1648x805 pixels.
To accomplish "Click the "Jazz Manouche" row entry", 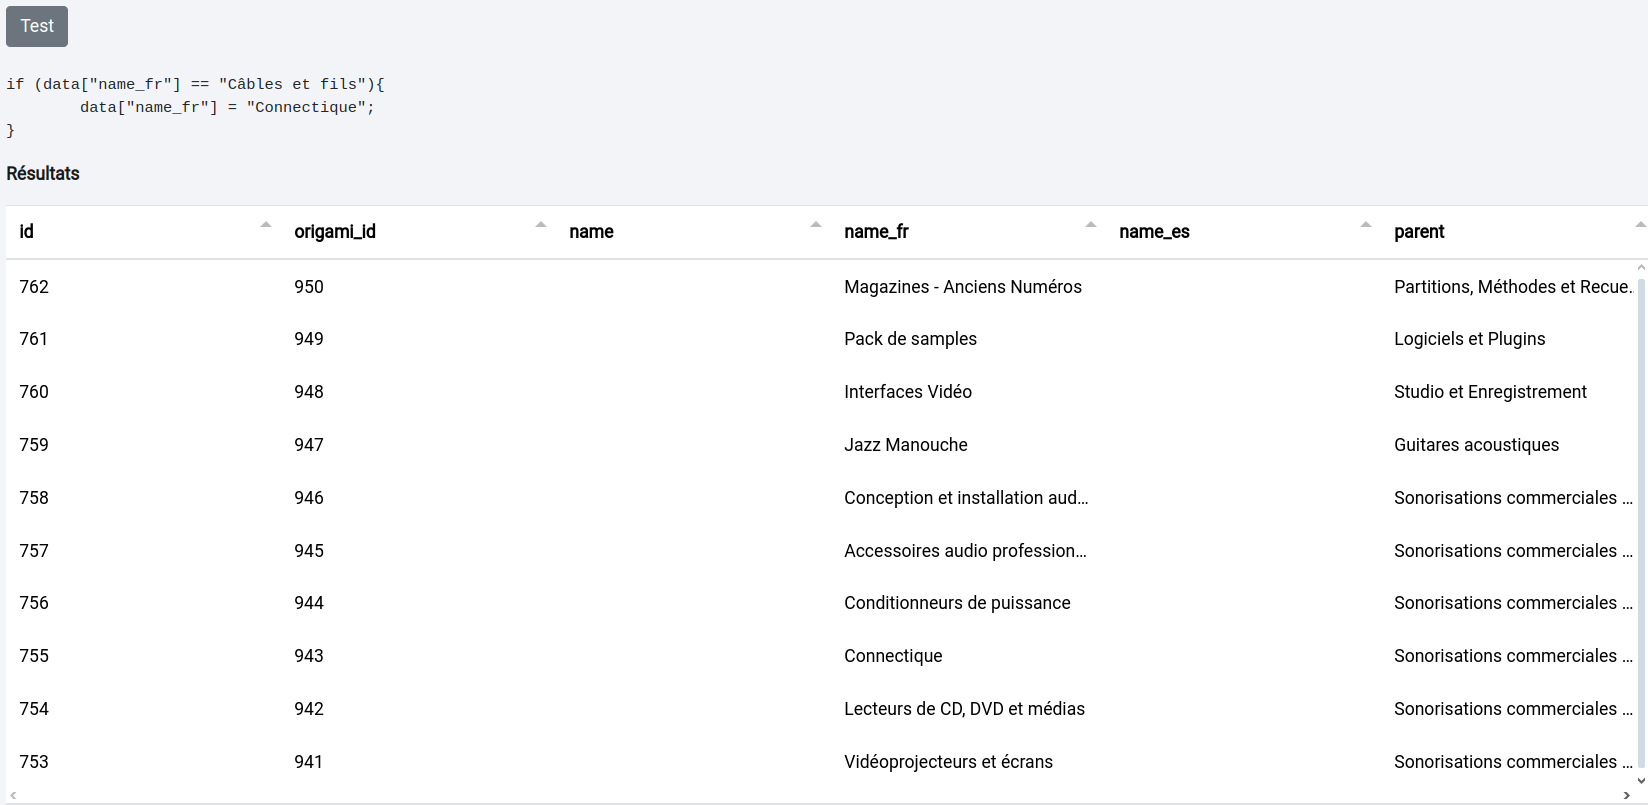I will (x=905, y=445).
